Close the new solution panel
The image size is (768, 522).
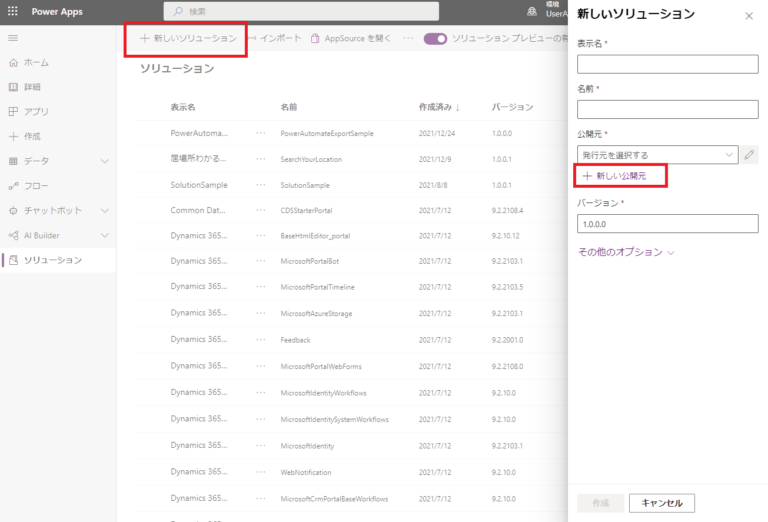pyautogui.click(x=749, y=16)
